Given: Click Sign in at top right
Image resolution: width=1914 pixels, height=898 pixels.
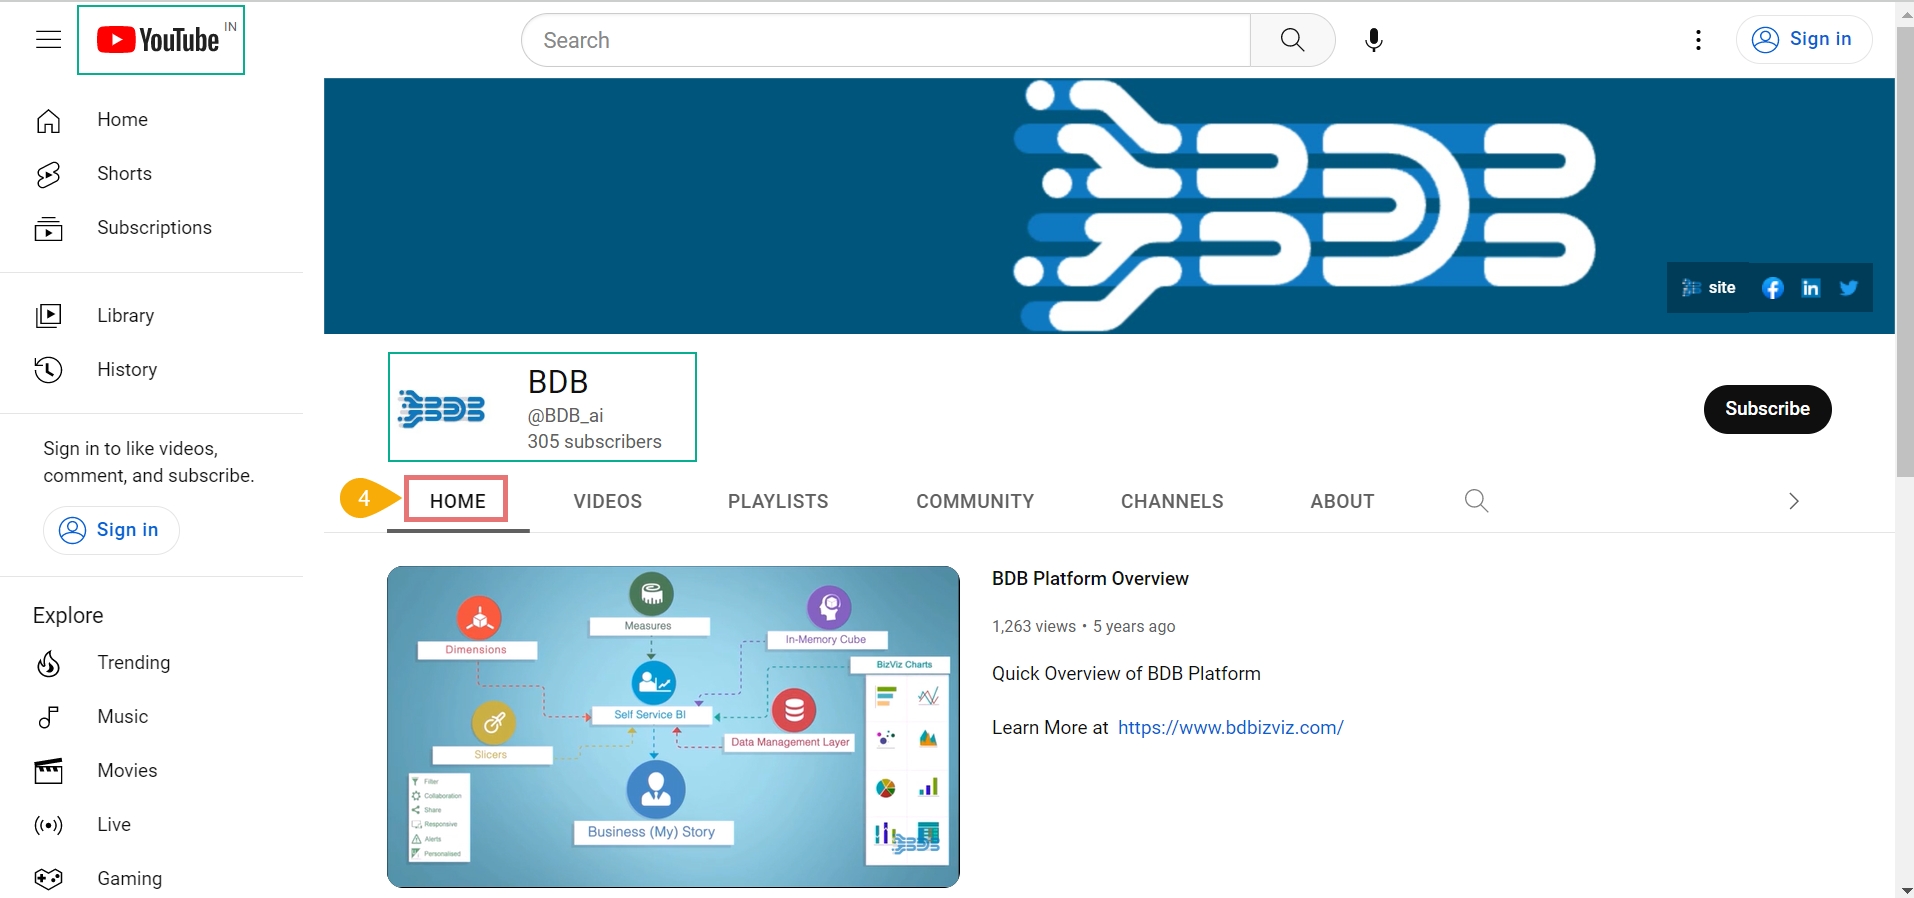Looking at the screenshot, I should [1804, 39].
